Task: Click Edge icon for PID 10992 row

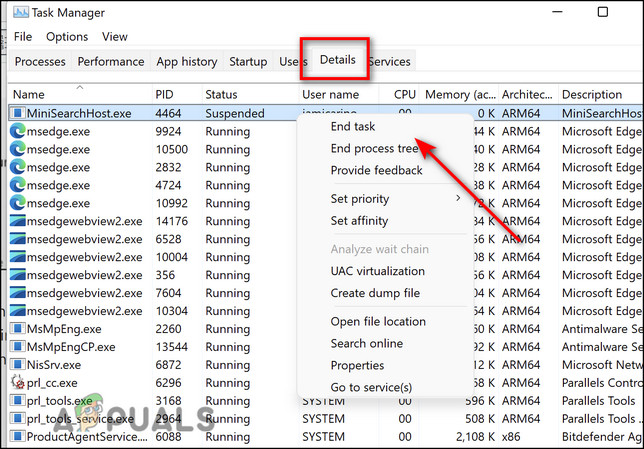Action: [18, 203]
